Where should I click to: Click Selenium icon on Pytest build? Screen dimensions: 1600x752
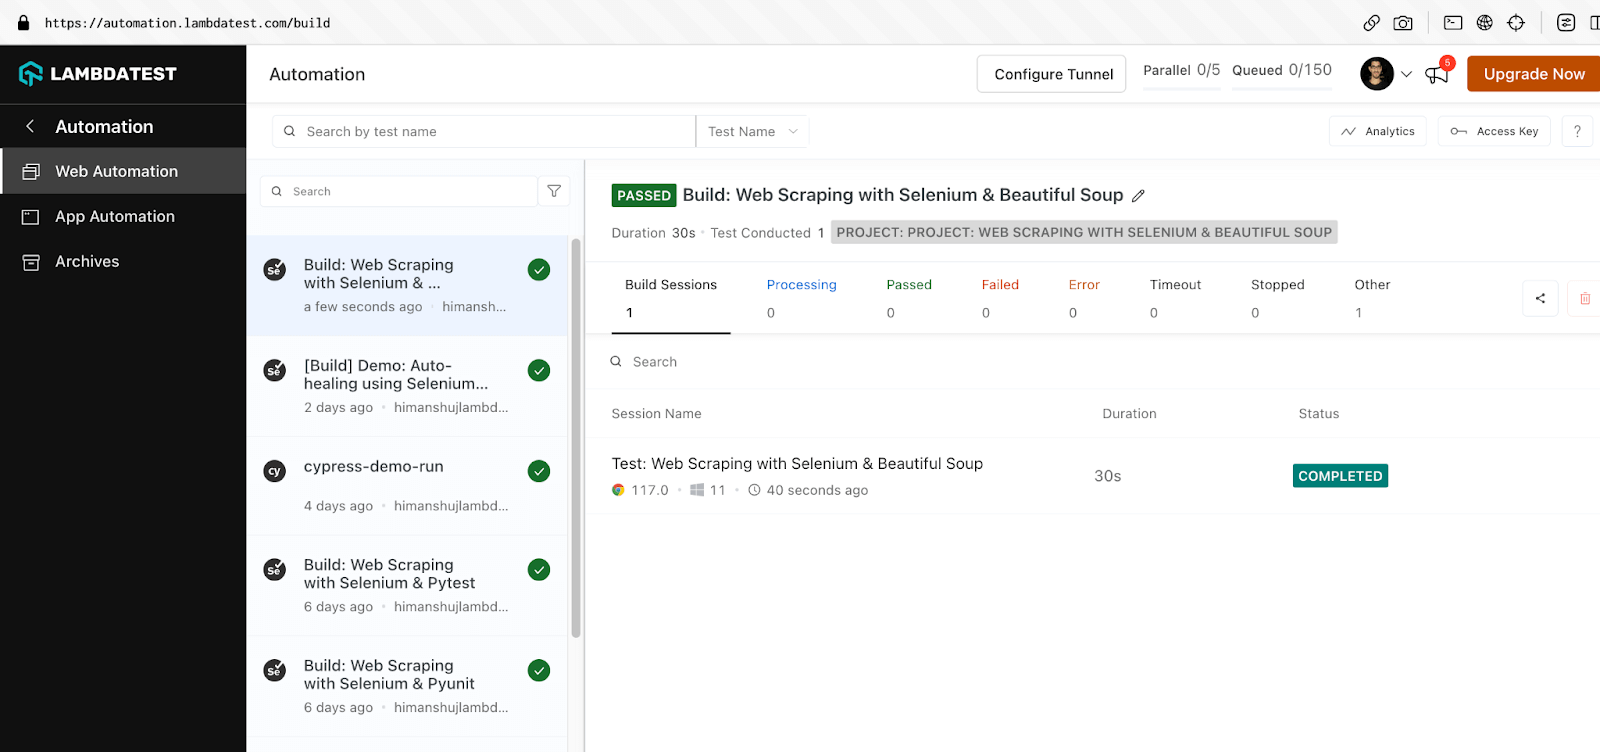pos(274,570)
